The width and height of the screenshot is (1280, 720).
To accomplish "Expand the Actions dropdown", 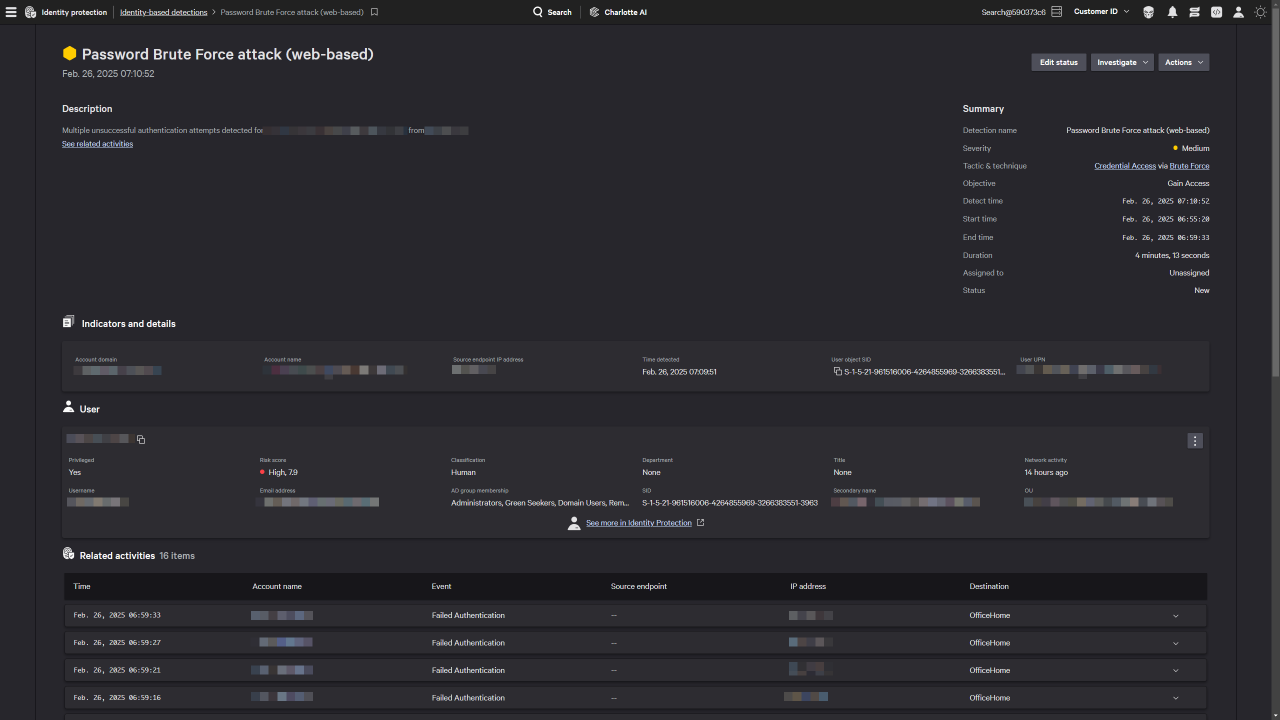I will [1184, 62].
